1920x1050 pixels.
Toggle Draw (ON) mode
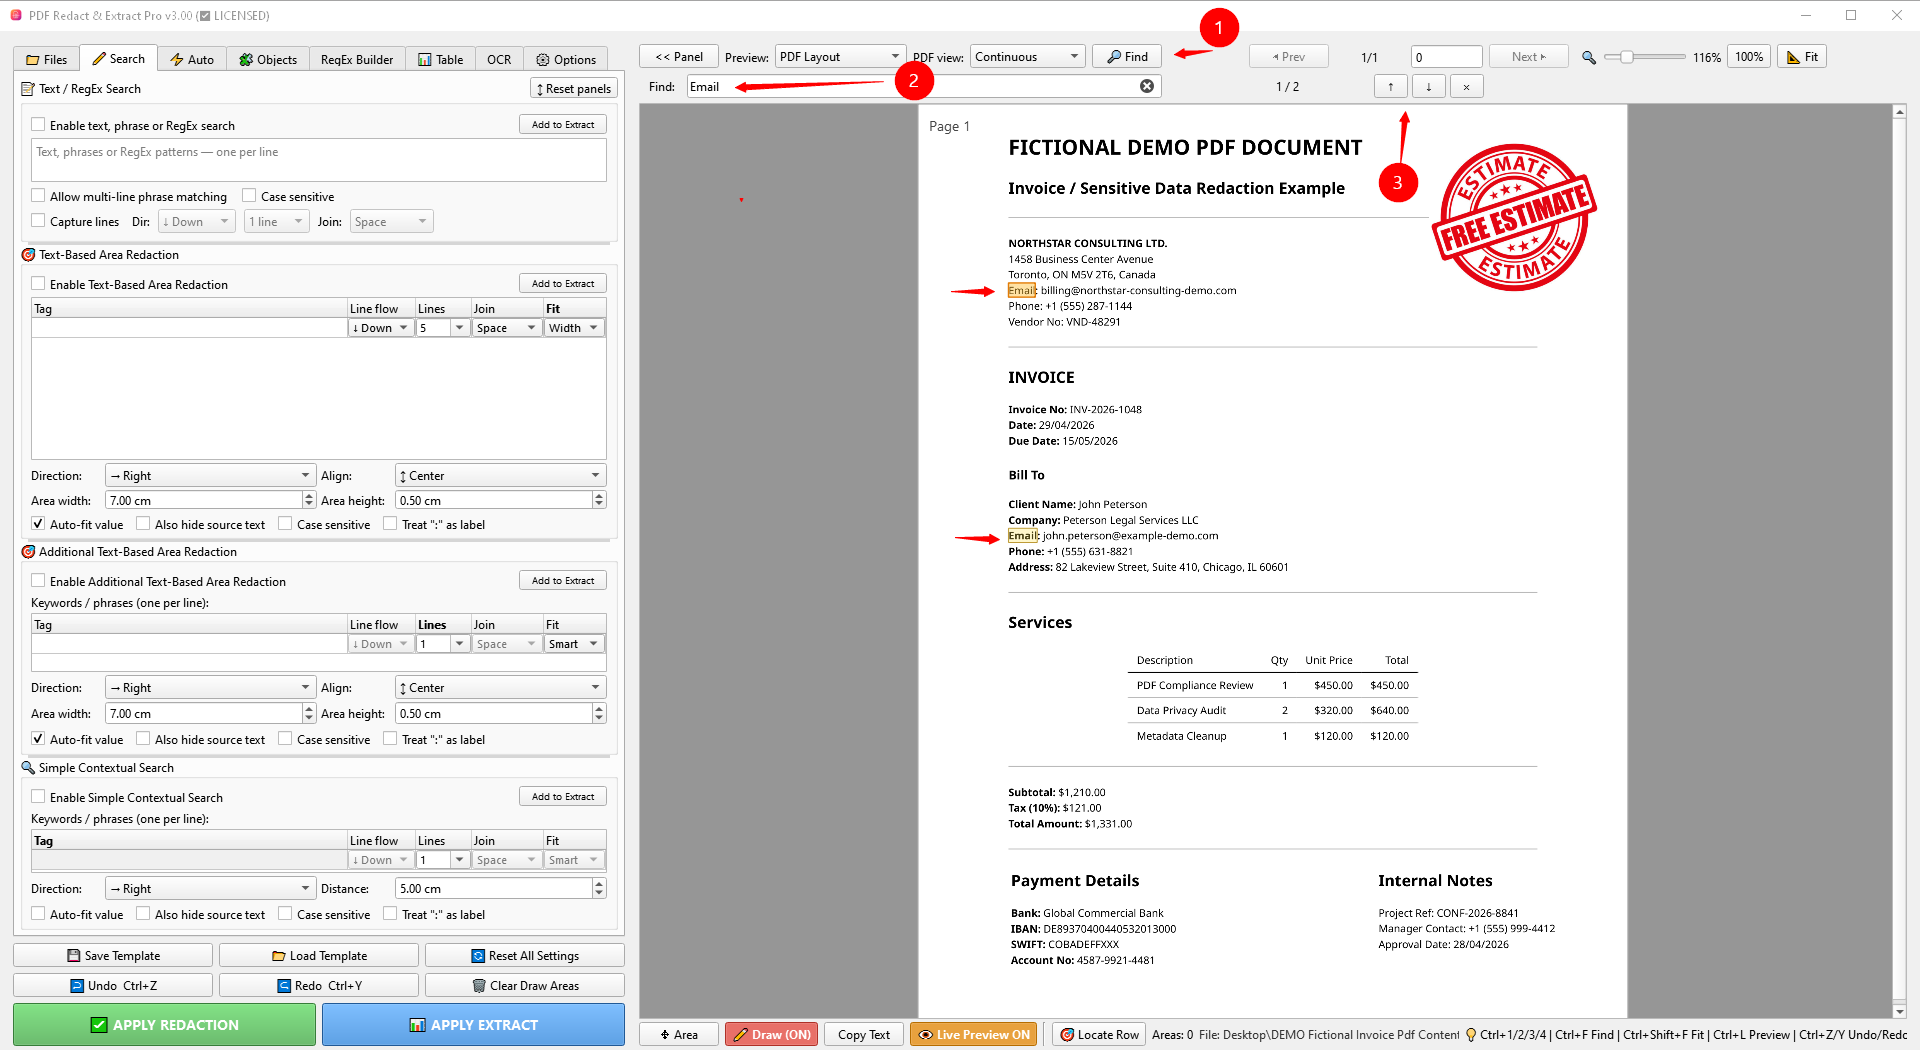(x=771, y=1035)
